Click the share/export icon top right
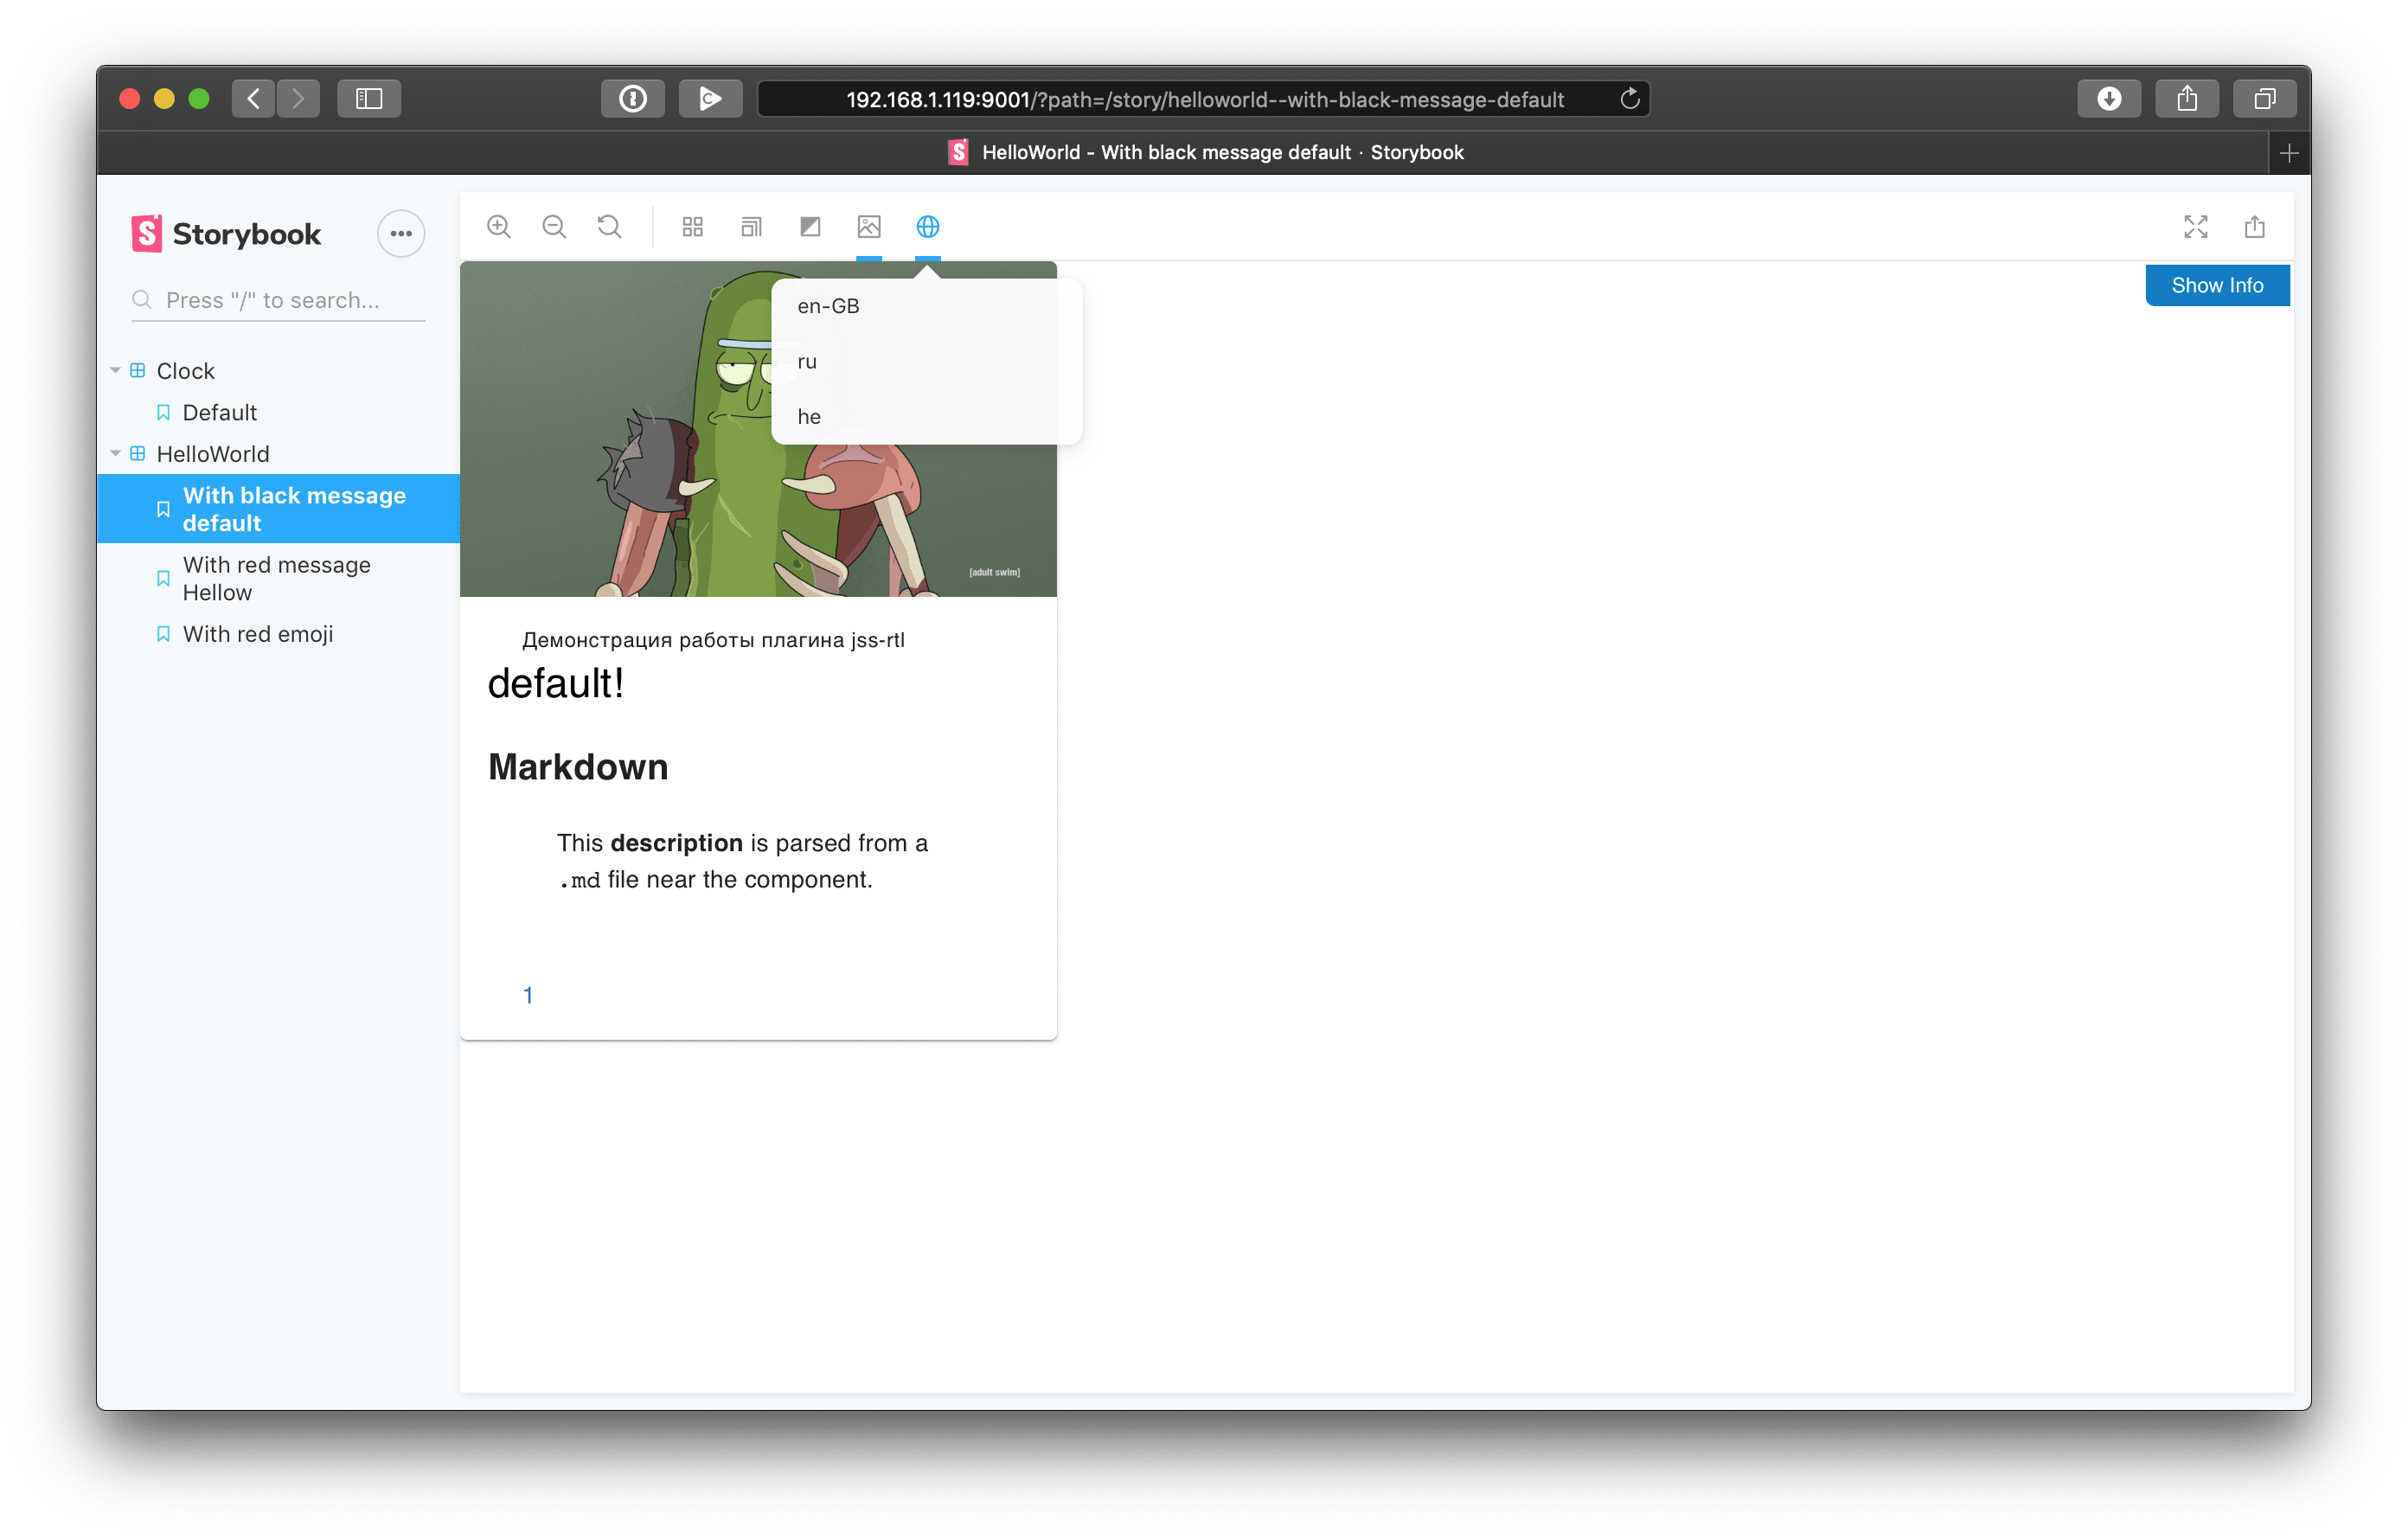Screen dimensions: 2408x1538 2255,227
